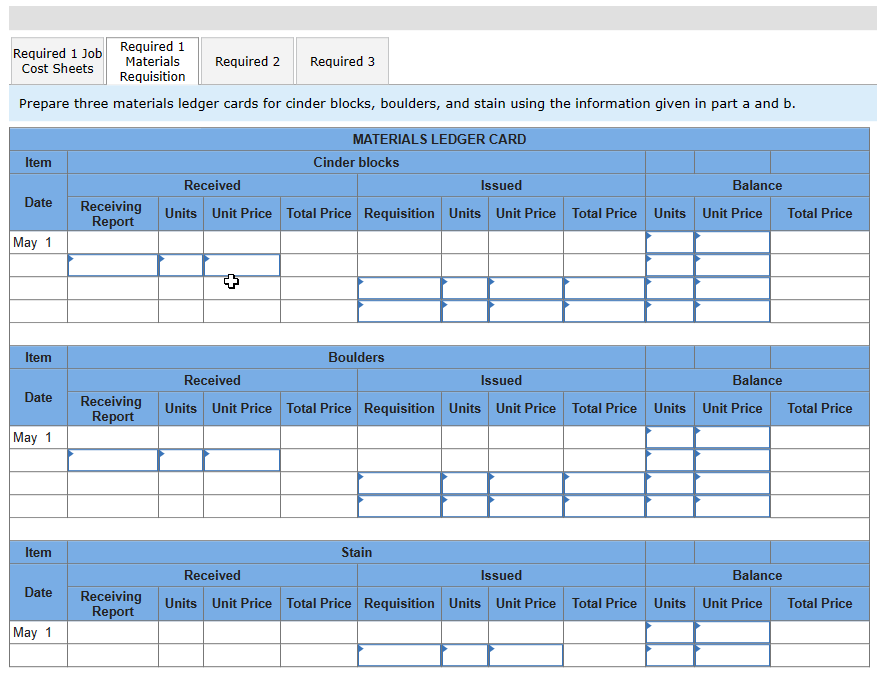The width and height of the screenshot is (877, 674).
Task: Click the Issued Units cell for Stain
Action: [464, 655]
